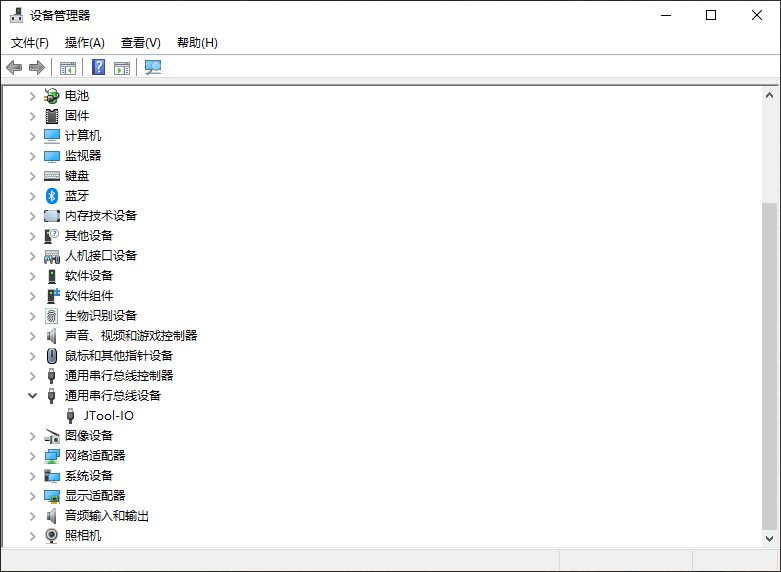The image size is (781, 572).
Task: Select the 监视器 tree item
Action: tap(83, 156)
